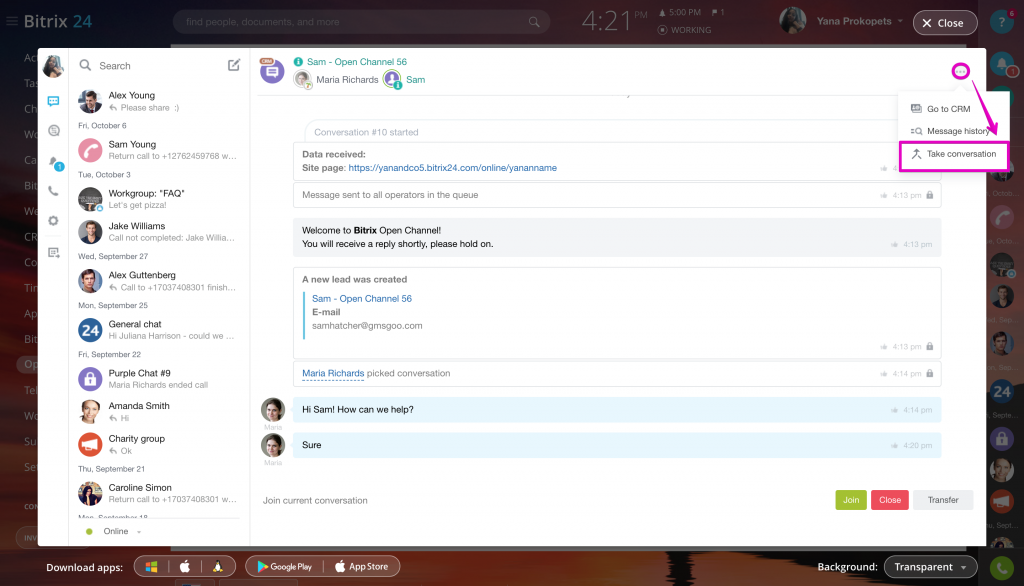Click the bell notifications icon on right panel
The image size is (1024, 586).
click(x=1001, y=64)
